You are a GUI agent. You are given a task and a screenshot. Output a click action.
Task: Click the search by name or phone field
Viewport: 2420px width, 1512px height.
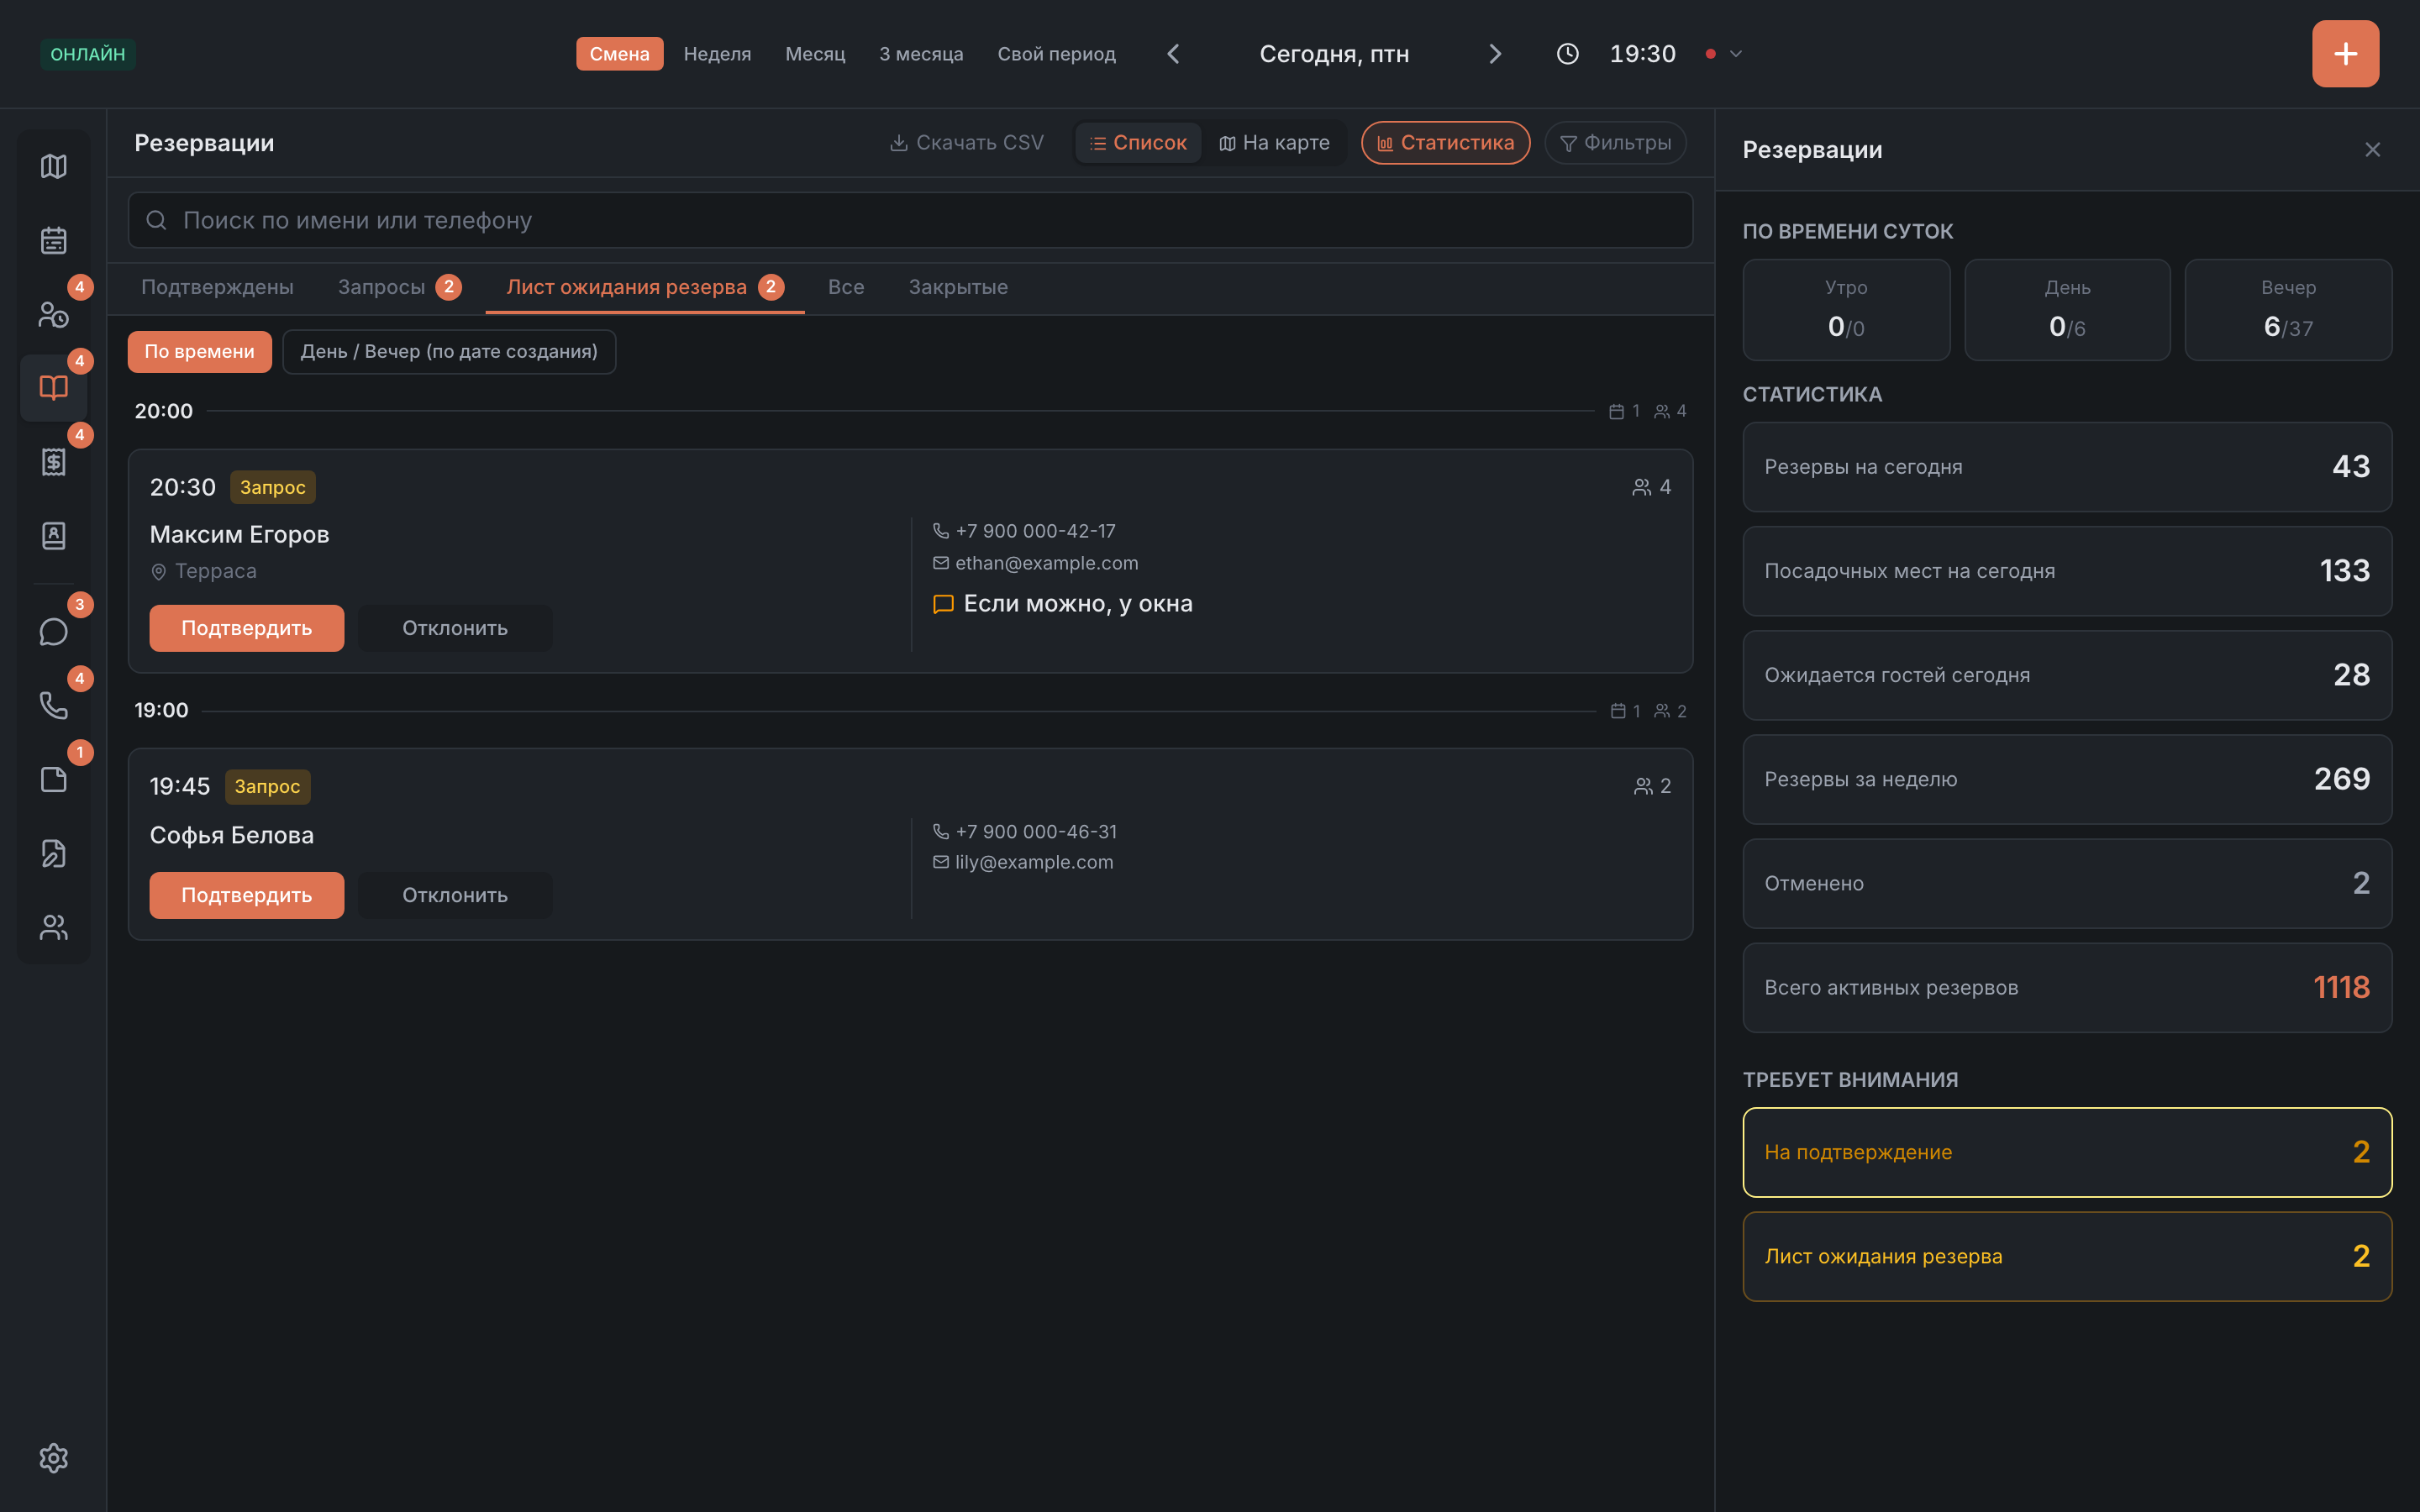coord(910,220)
